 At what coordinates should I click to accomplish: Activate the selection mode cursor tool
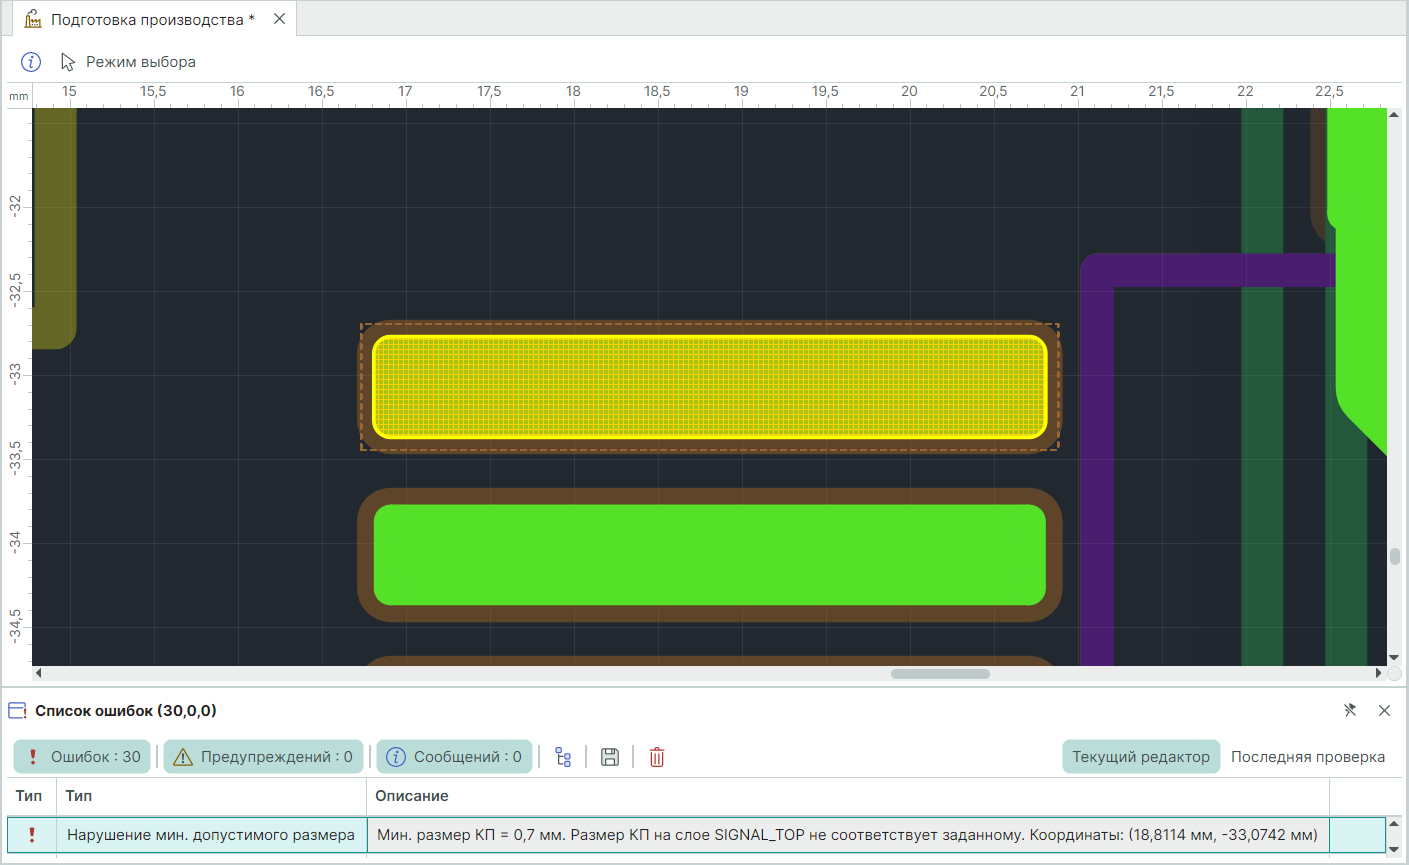tap(68, 62)
